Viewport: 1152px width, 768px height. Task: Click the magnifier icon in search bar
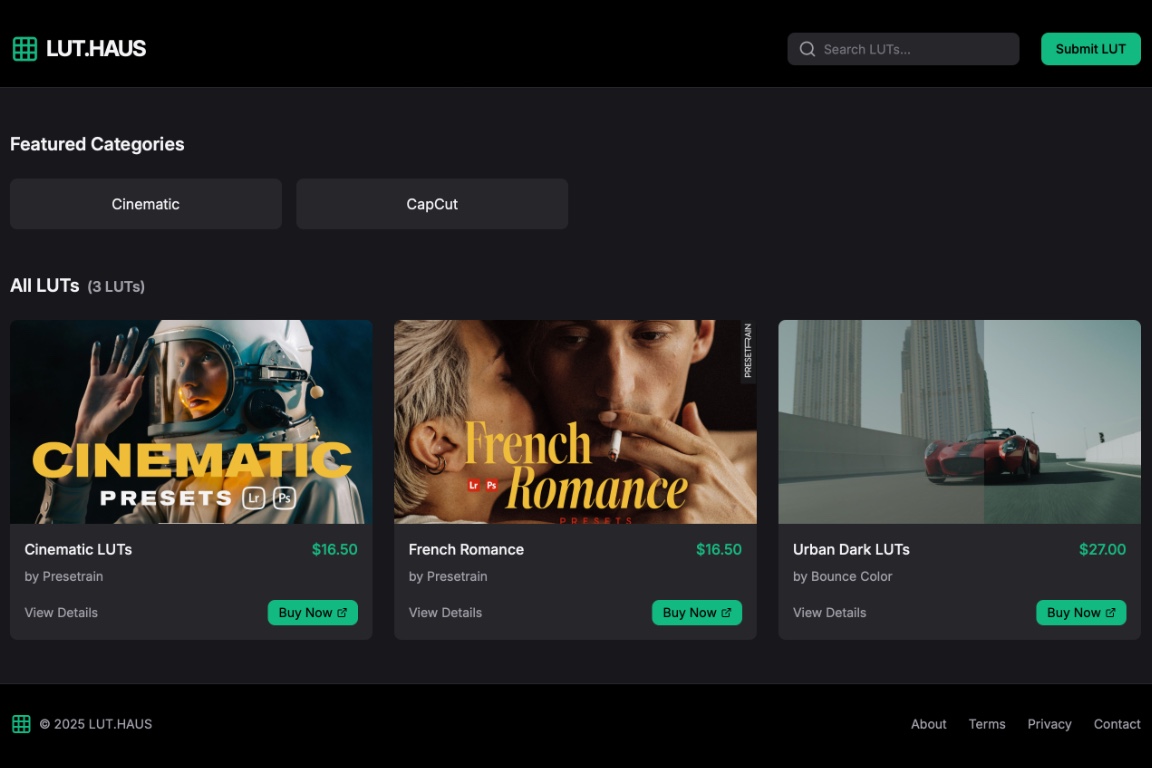point(807,49)
